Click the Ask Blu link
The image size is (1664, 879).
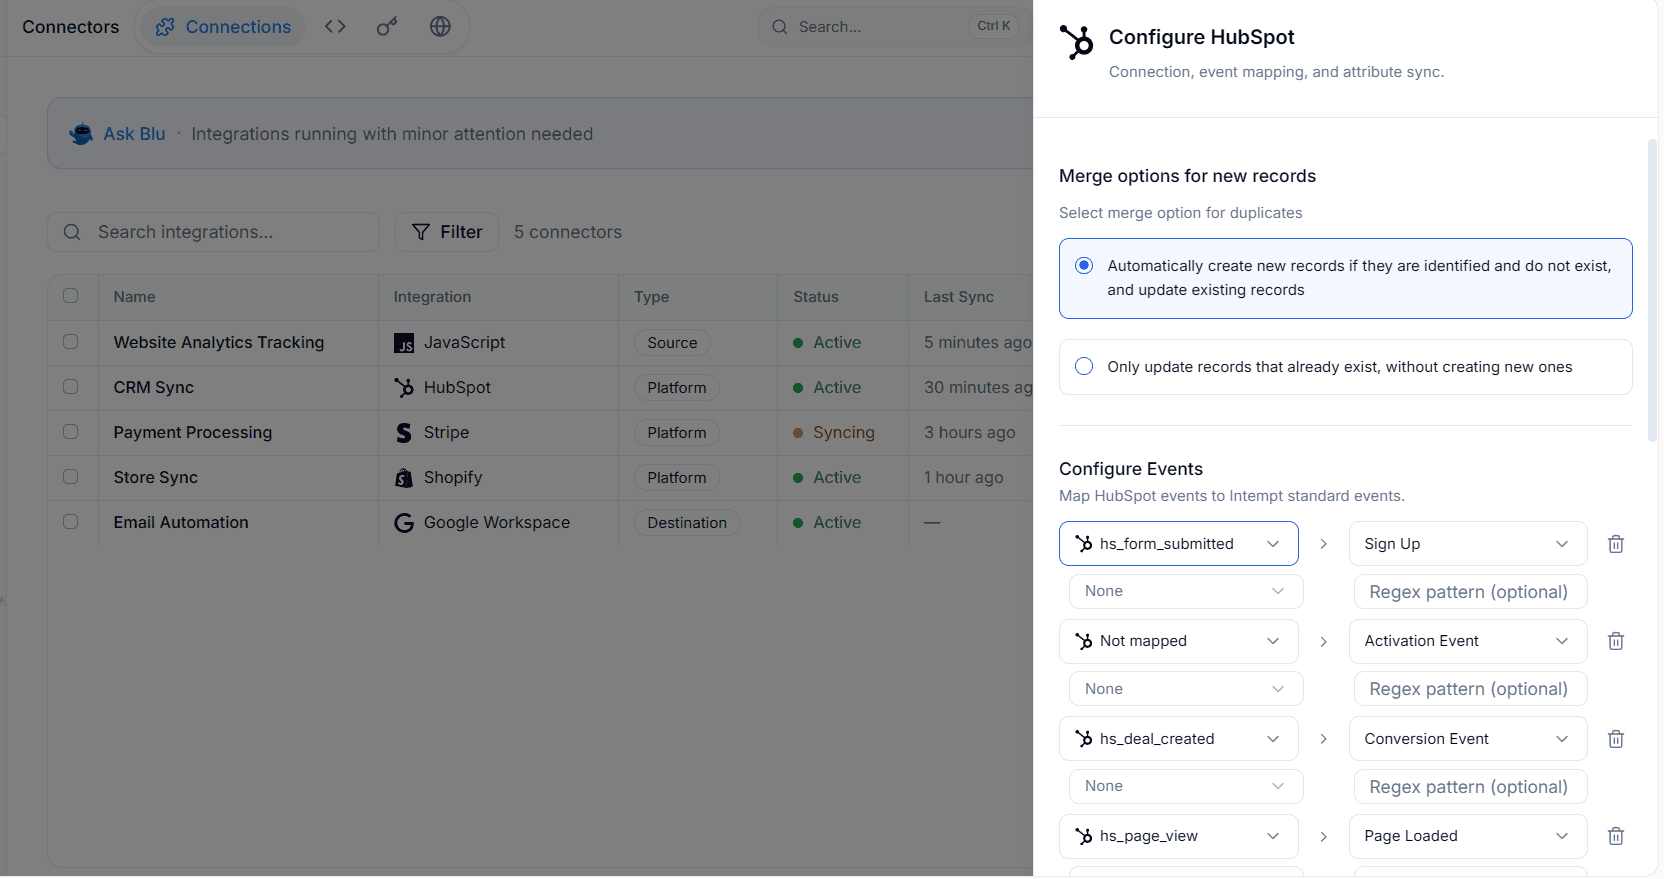coord(134,134)
